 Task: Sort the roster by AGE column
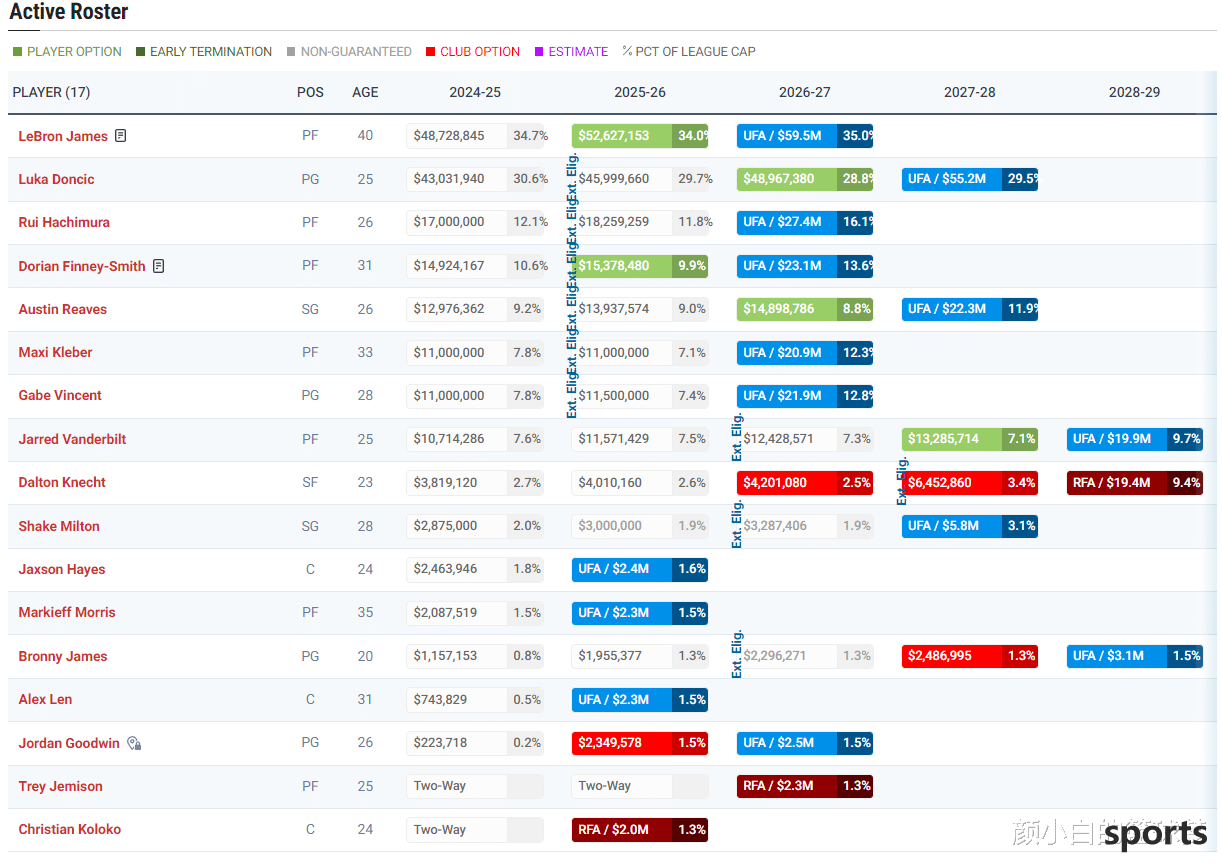(365, 92)
